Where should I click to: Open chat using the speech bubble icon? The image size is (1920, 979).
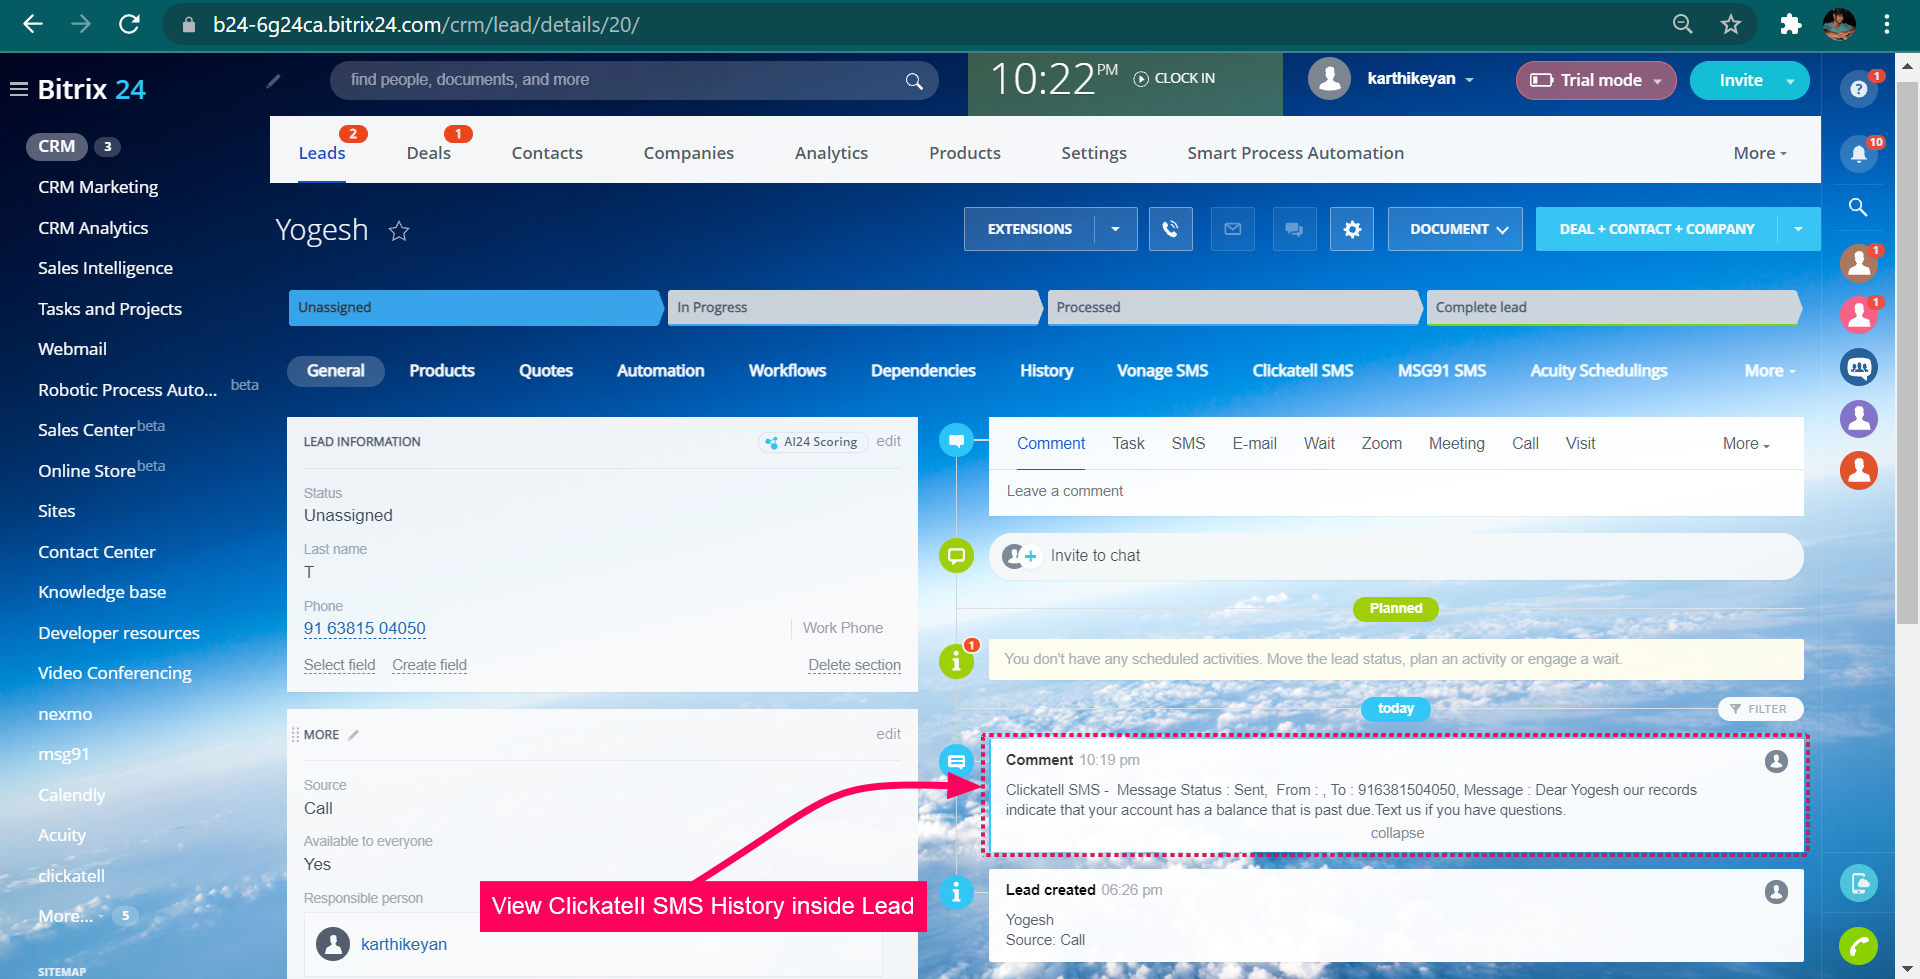[1294, 229]
